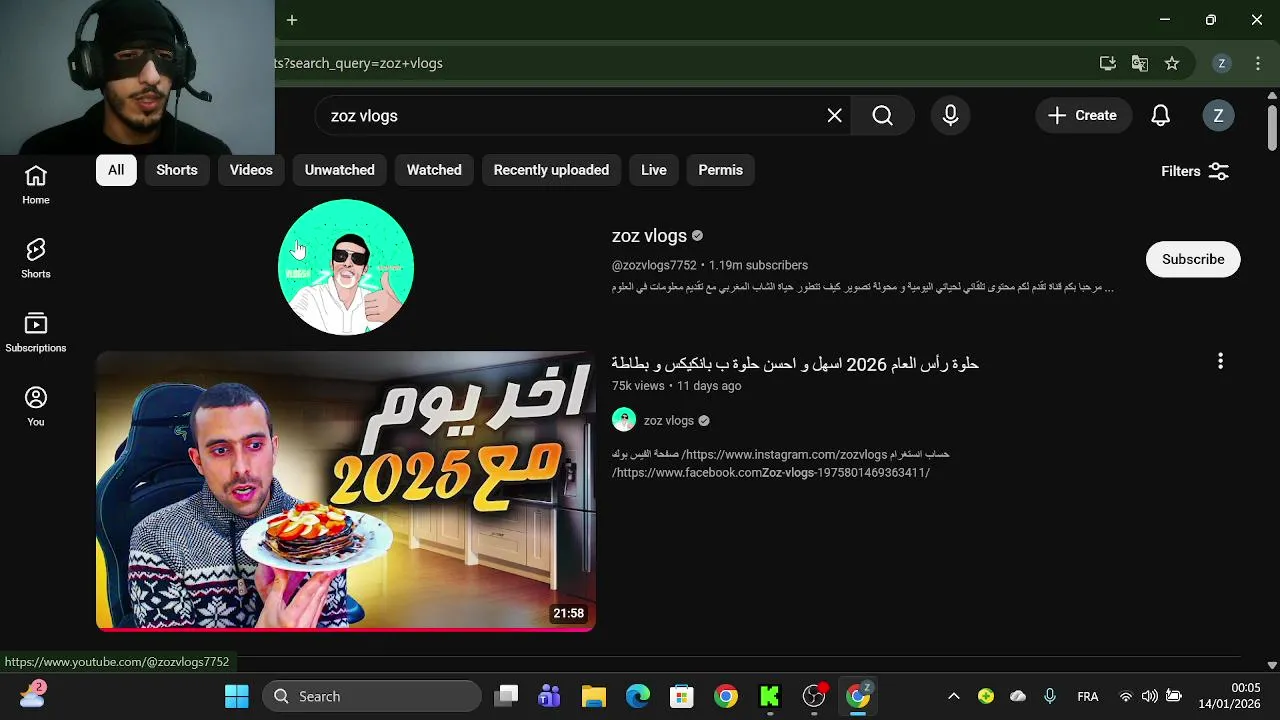Click the install app icon in the address bar

pos(1108,63)
